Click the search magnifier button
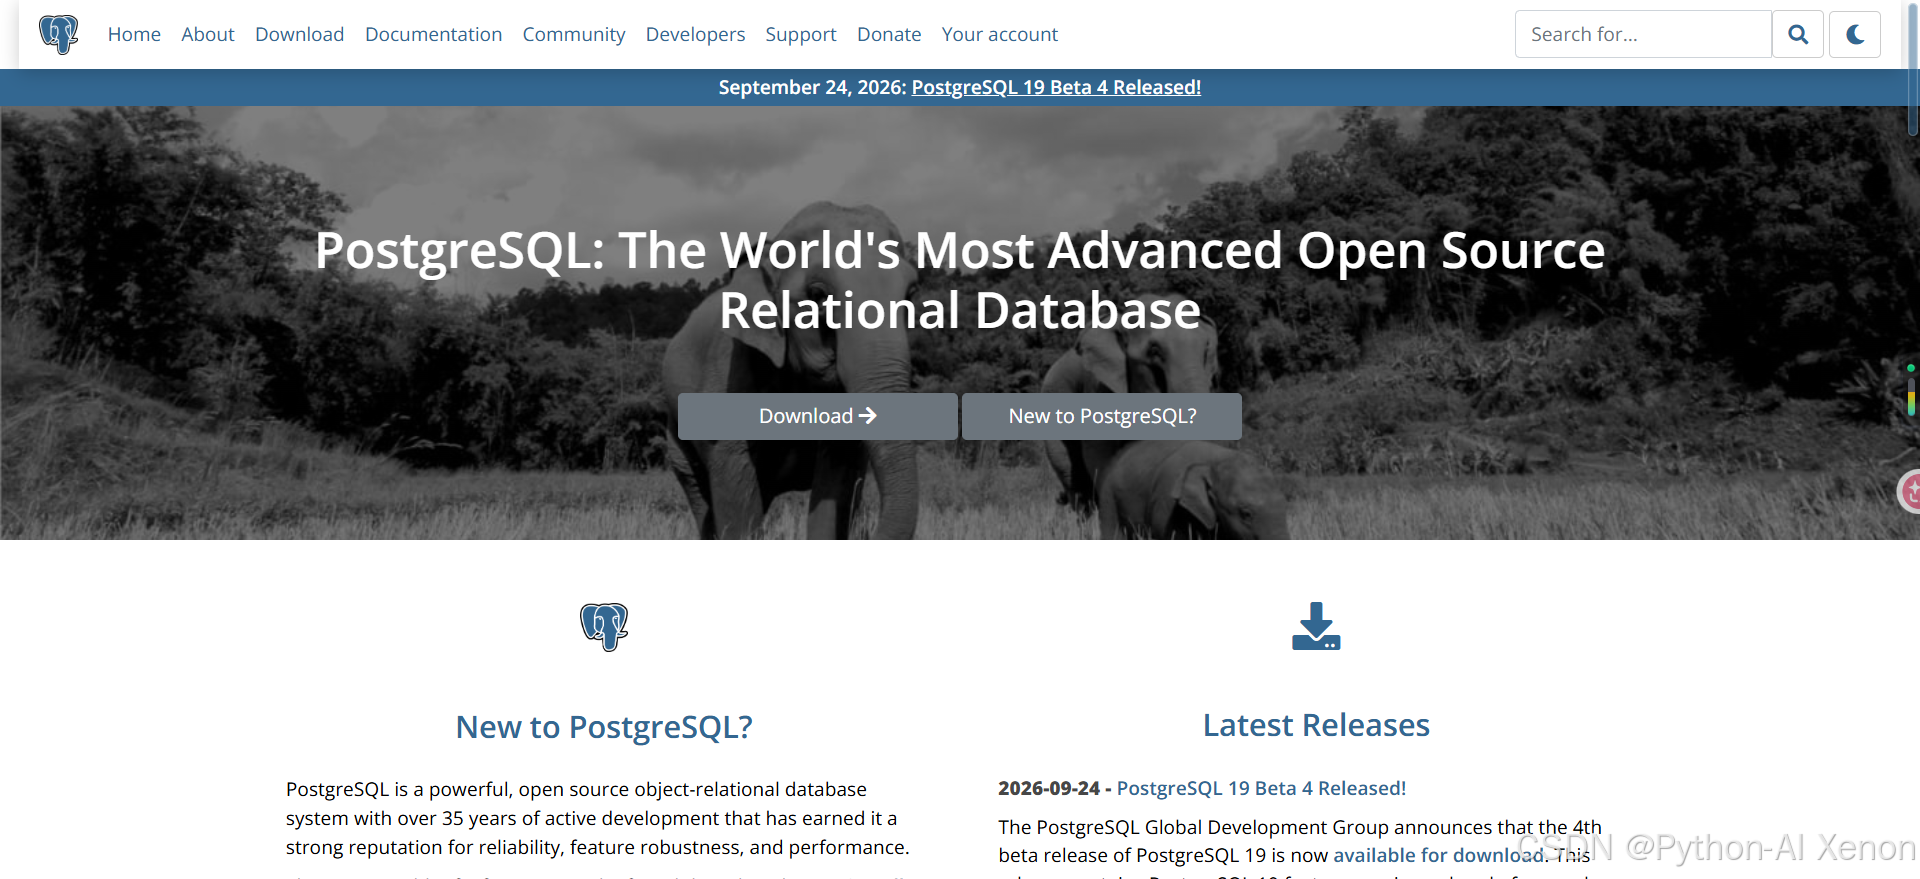The image size is (1920, 879). tap(1798, 34)
